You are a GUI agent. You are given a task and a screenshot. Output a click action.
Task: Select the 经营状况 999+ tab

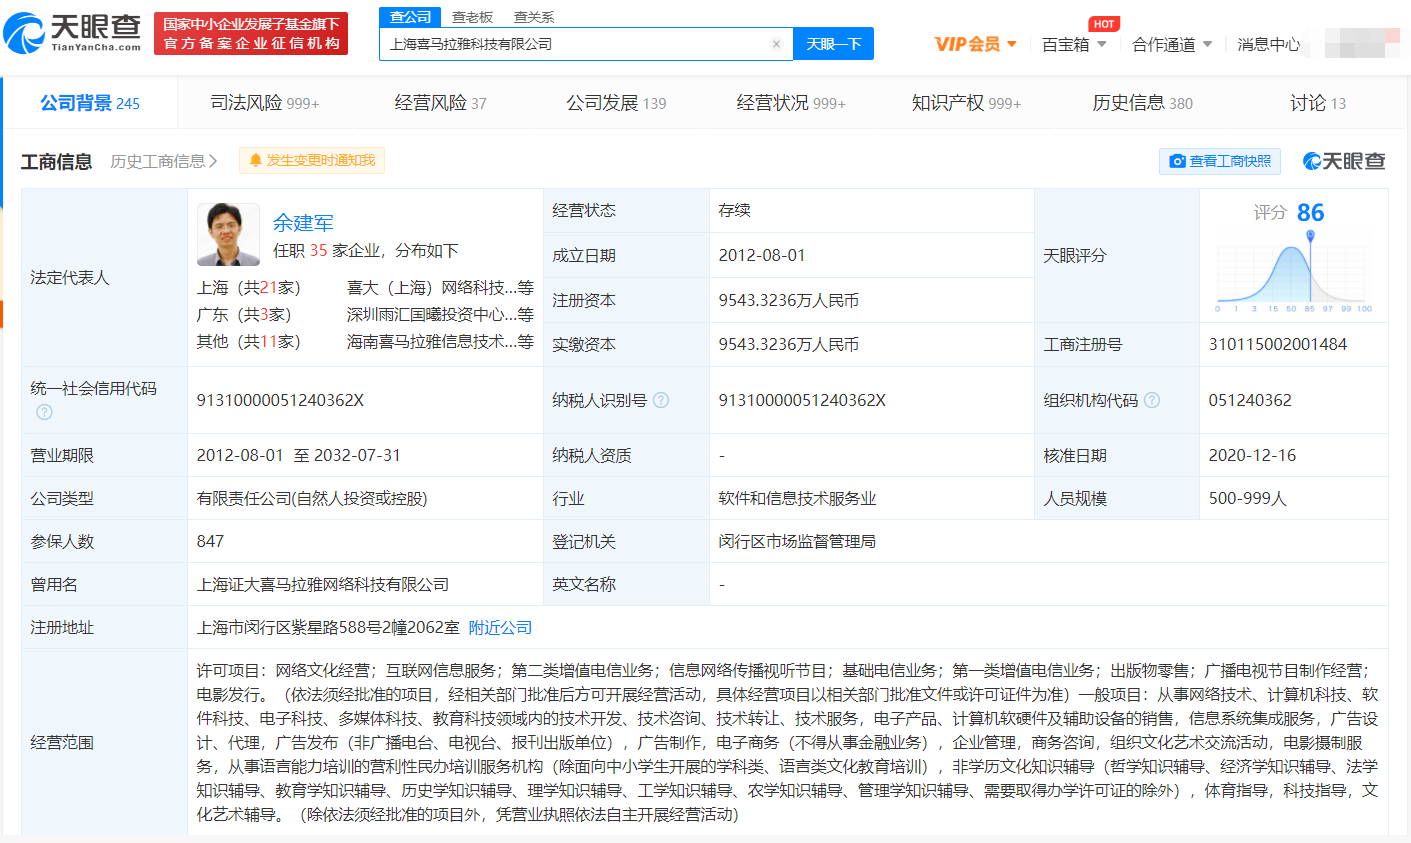coord(791,103)
